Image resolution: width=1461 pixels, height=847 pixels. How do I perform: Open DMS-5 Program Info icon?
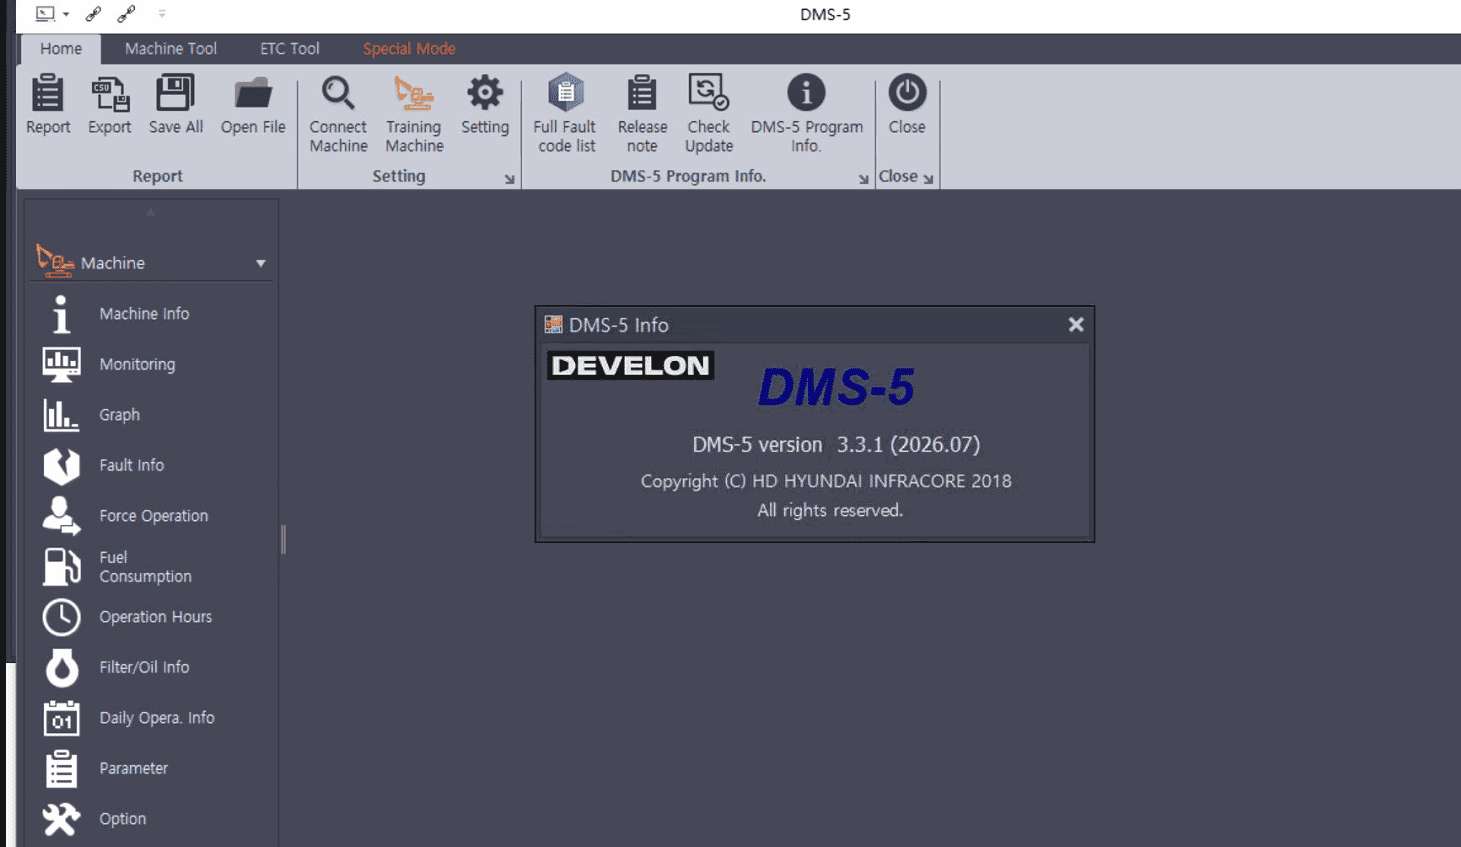[806, 93]
